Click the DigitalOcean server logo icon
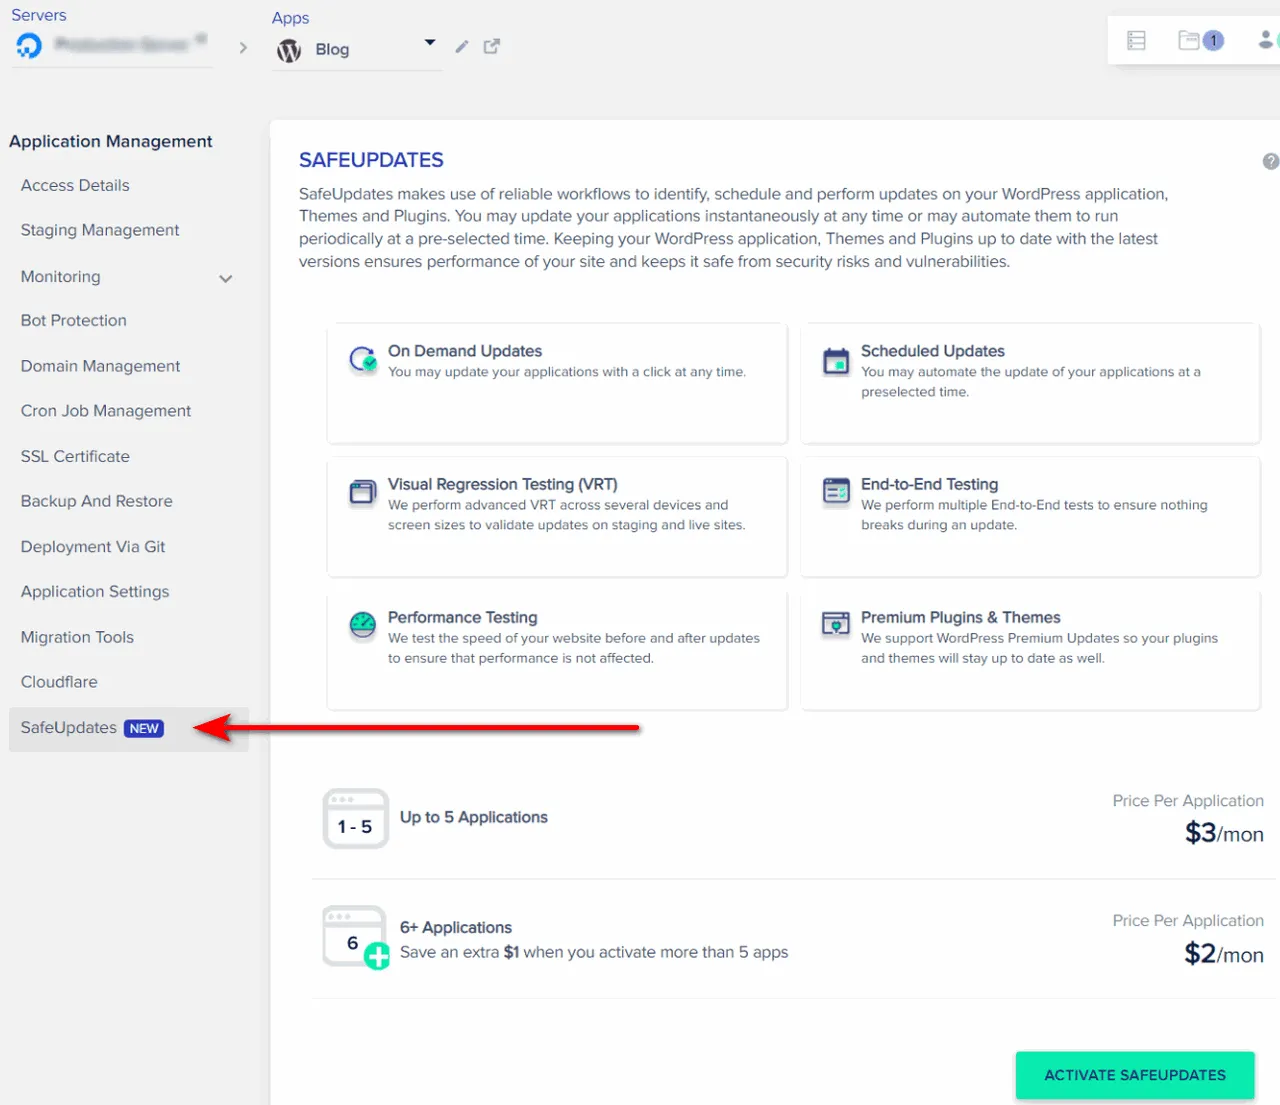Viewport: 1280px width, 1105px height. coord(29,45)
